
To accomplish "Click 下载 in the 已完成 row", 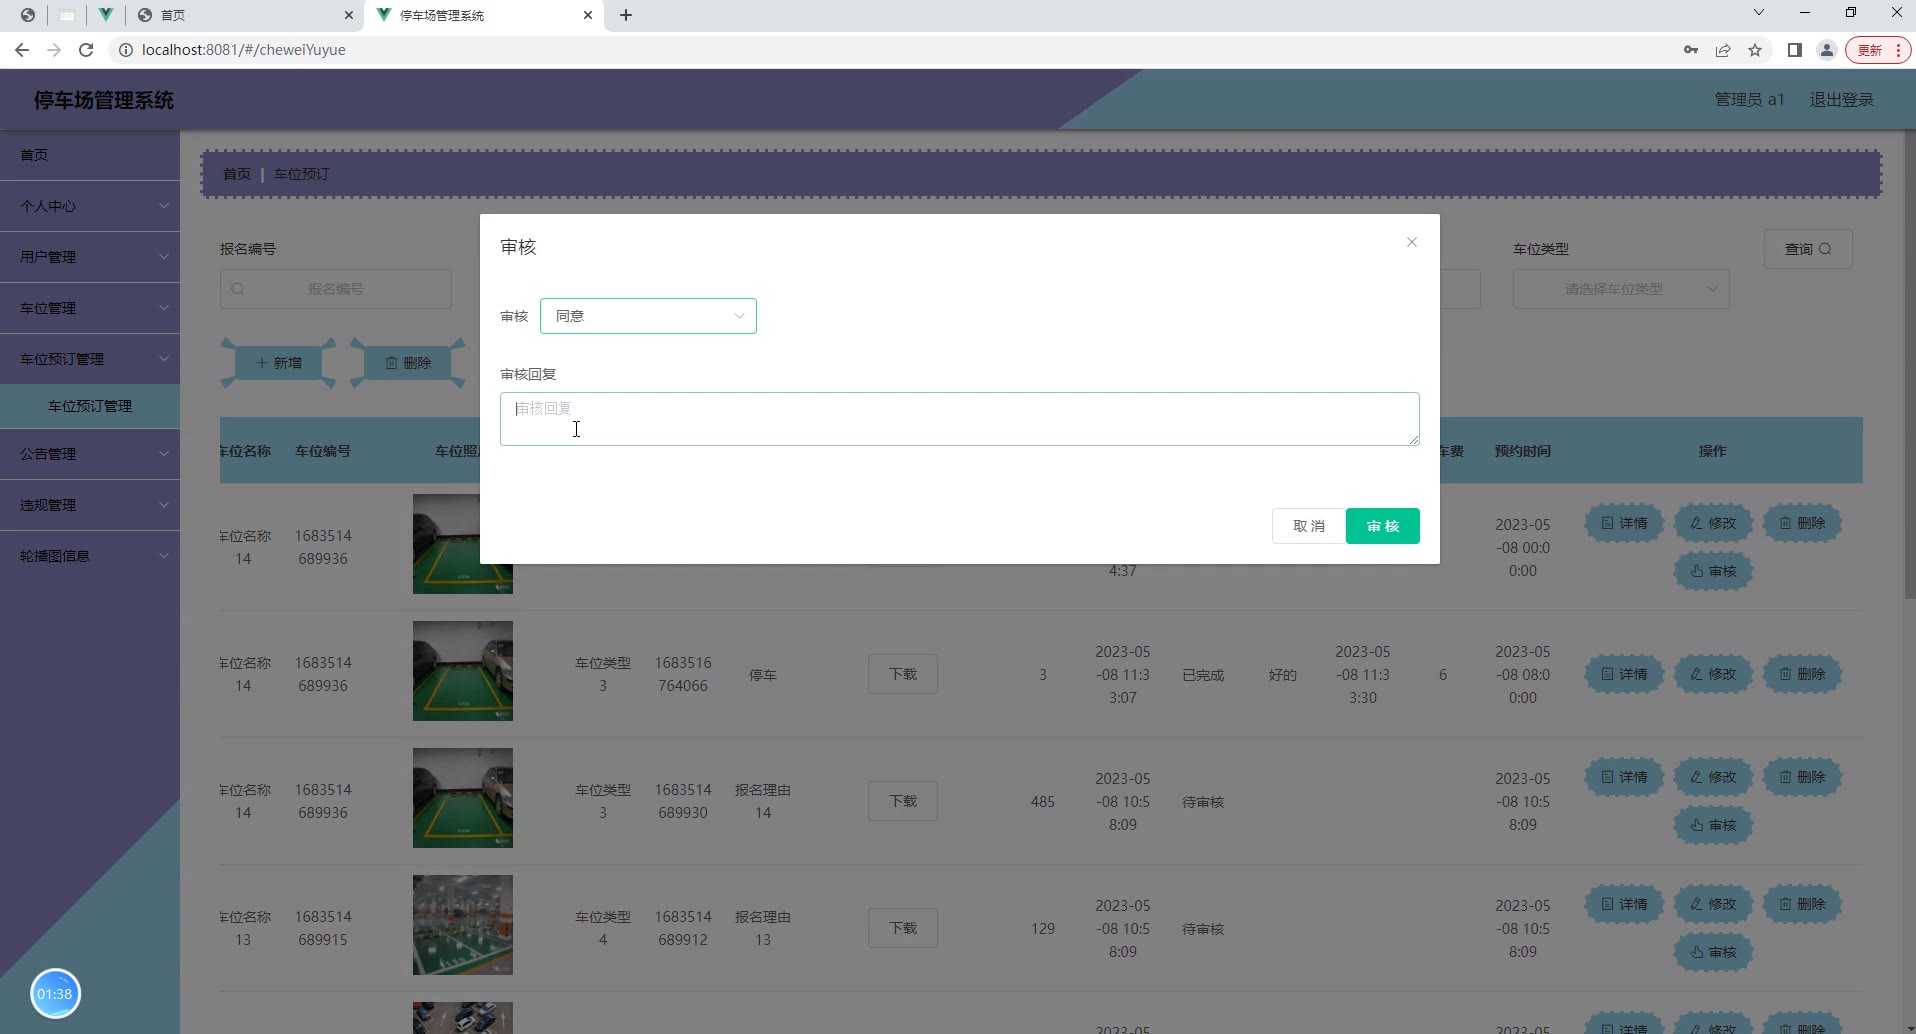I will click(x=903, y=674).
